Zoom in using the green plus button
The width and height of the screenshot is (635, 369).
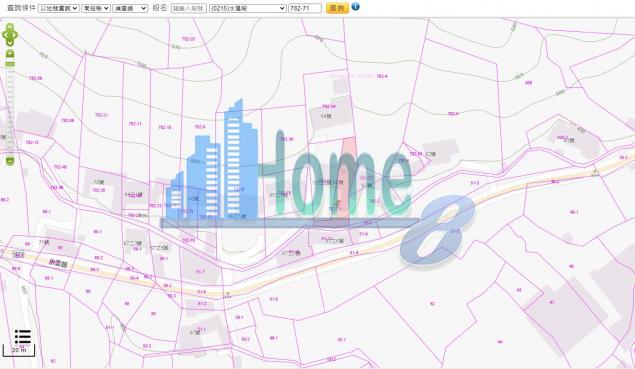pyautogui.click(x=10, y=54)
